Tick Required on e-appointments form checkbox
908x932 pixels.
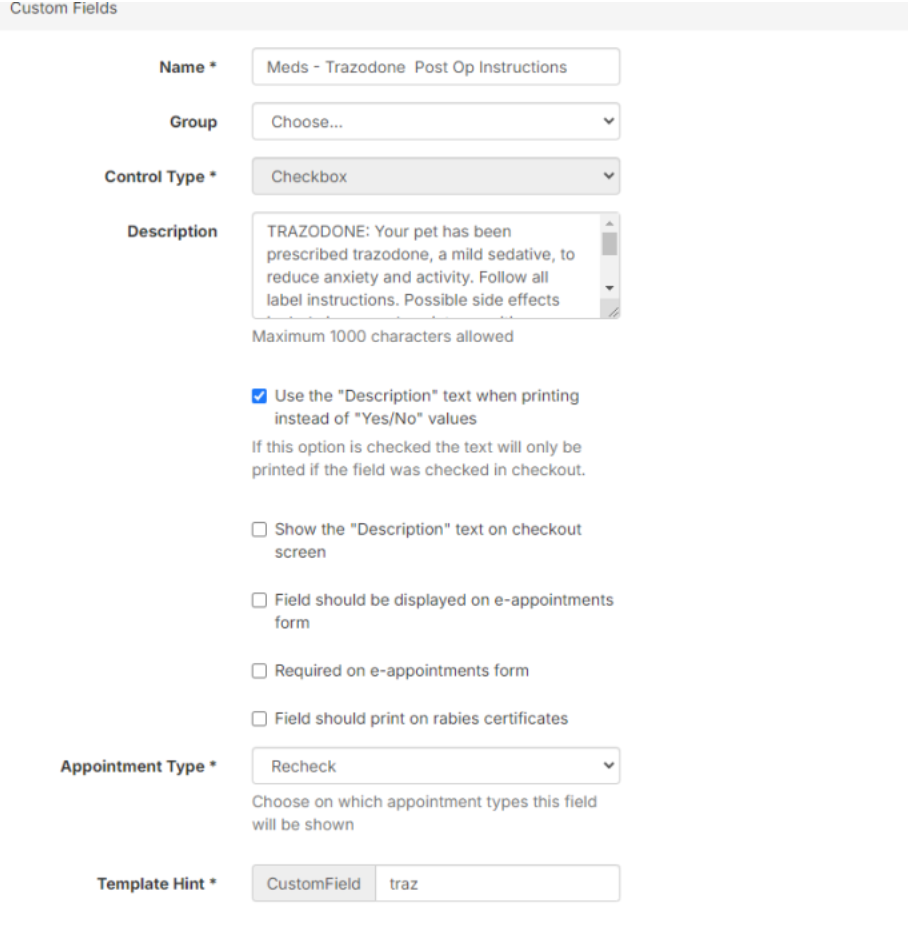(x=260, y=671)
